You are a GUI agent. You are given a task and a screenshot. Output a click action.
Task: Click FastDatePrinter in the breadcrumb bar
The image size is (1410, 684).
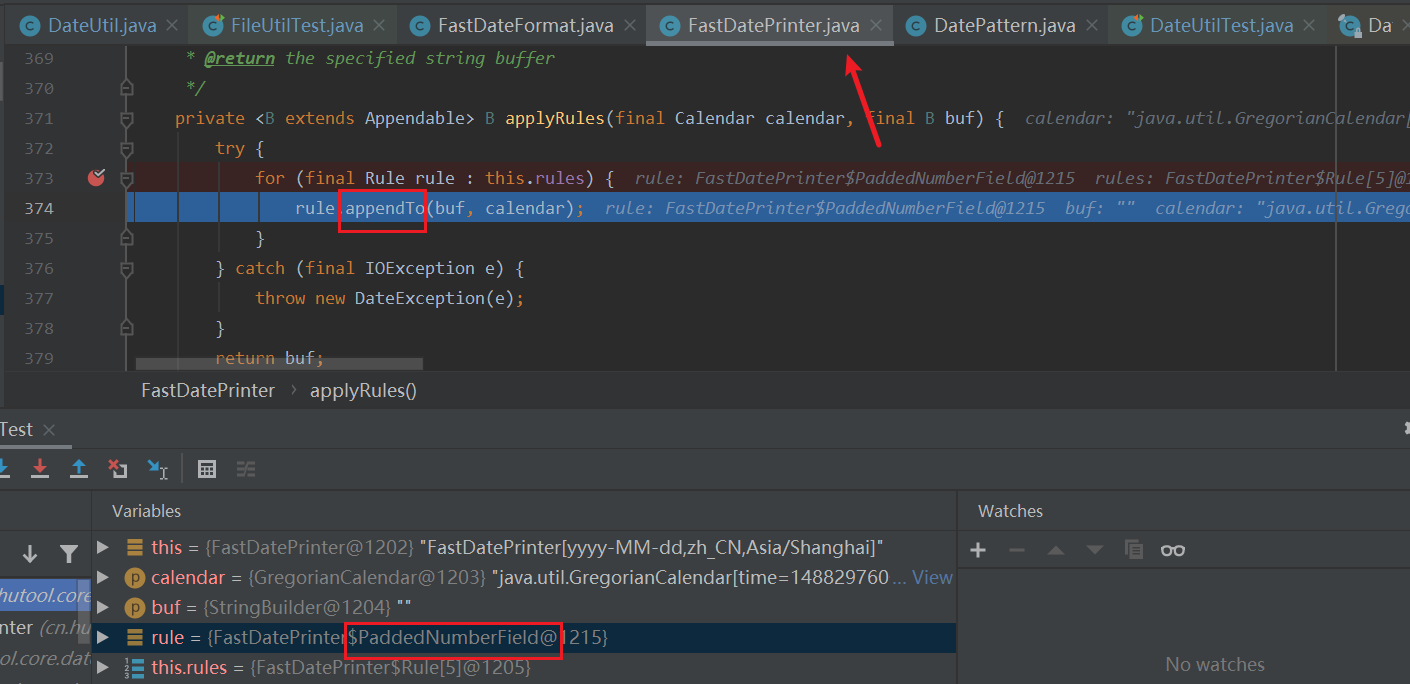pos(208,390)
